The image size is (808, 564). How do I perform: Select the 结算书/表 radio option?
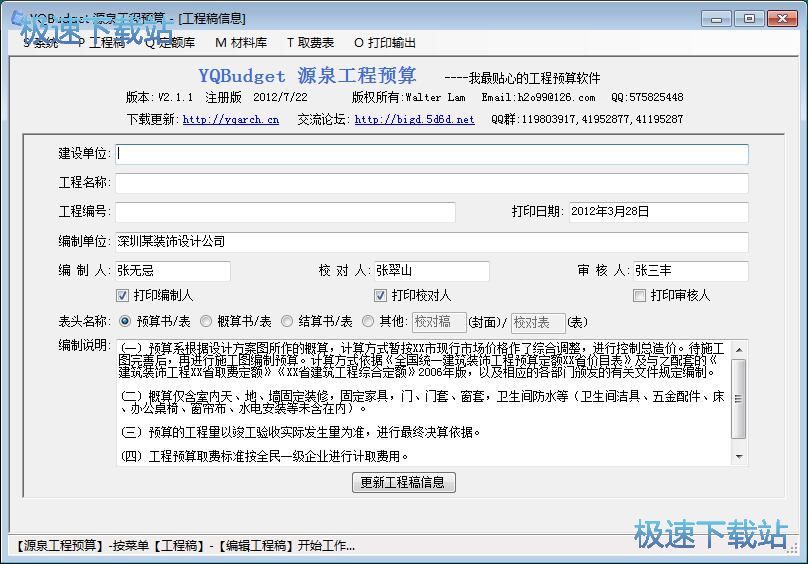[287, 322]
